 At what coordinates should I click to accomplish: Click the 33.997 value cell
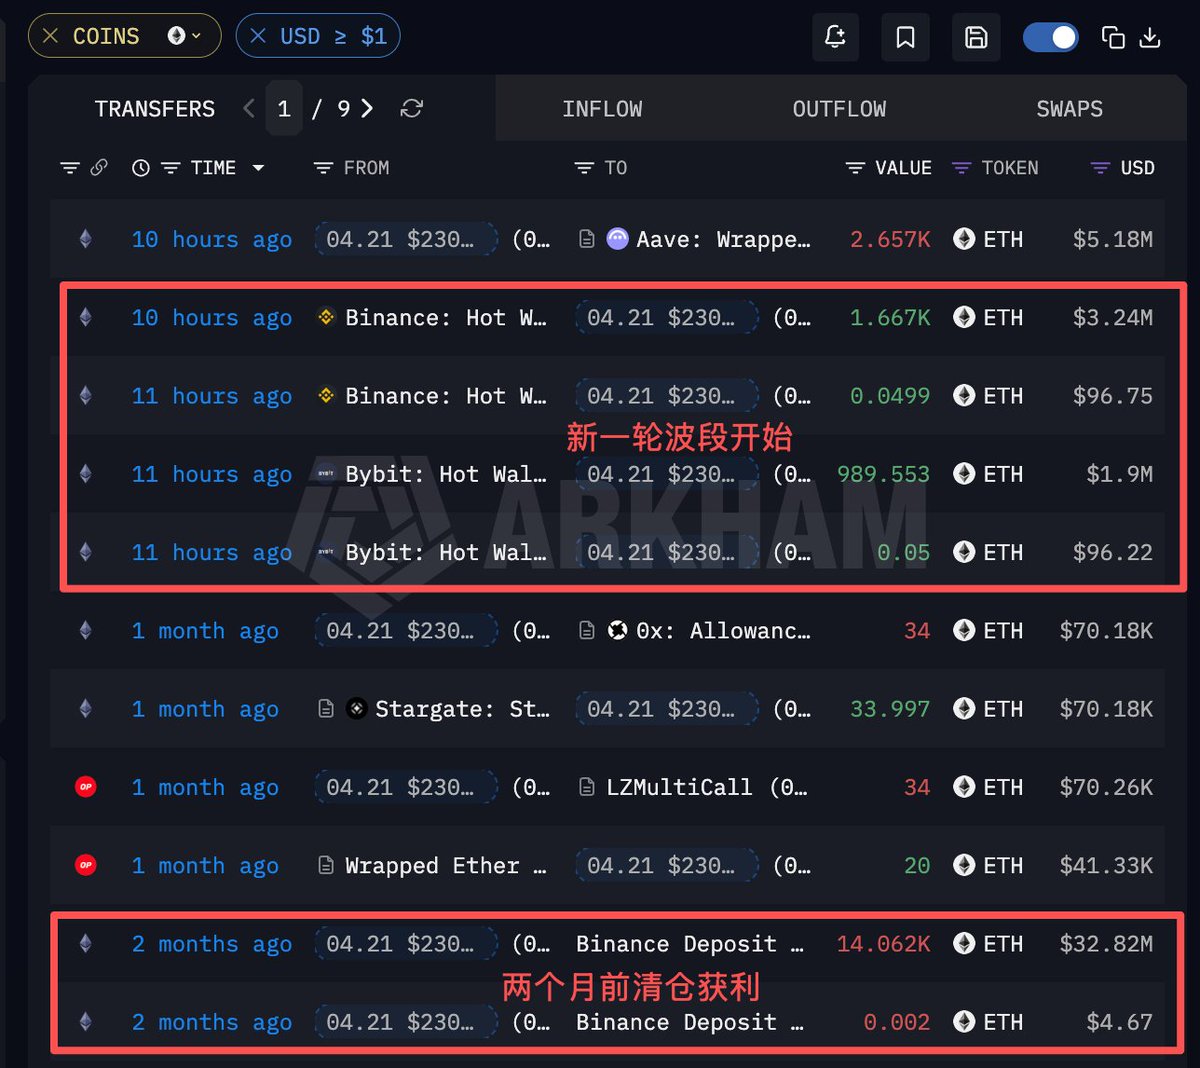(x=890, y=709)
